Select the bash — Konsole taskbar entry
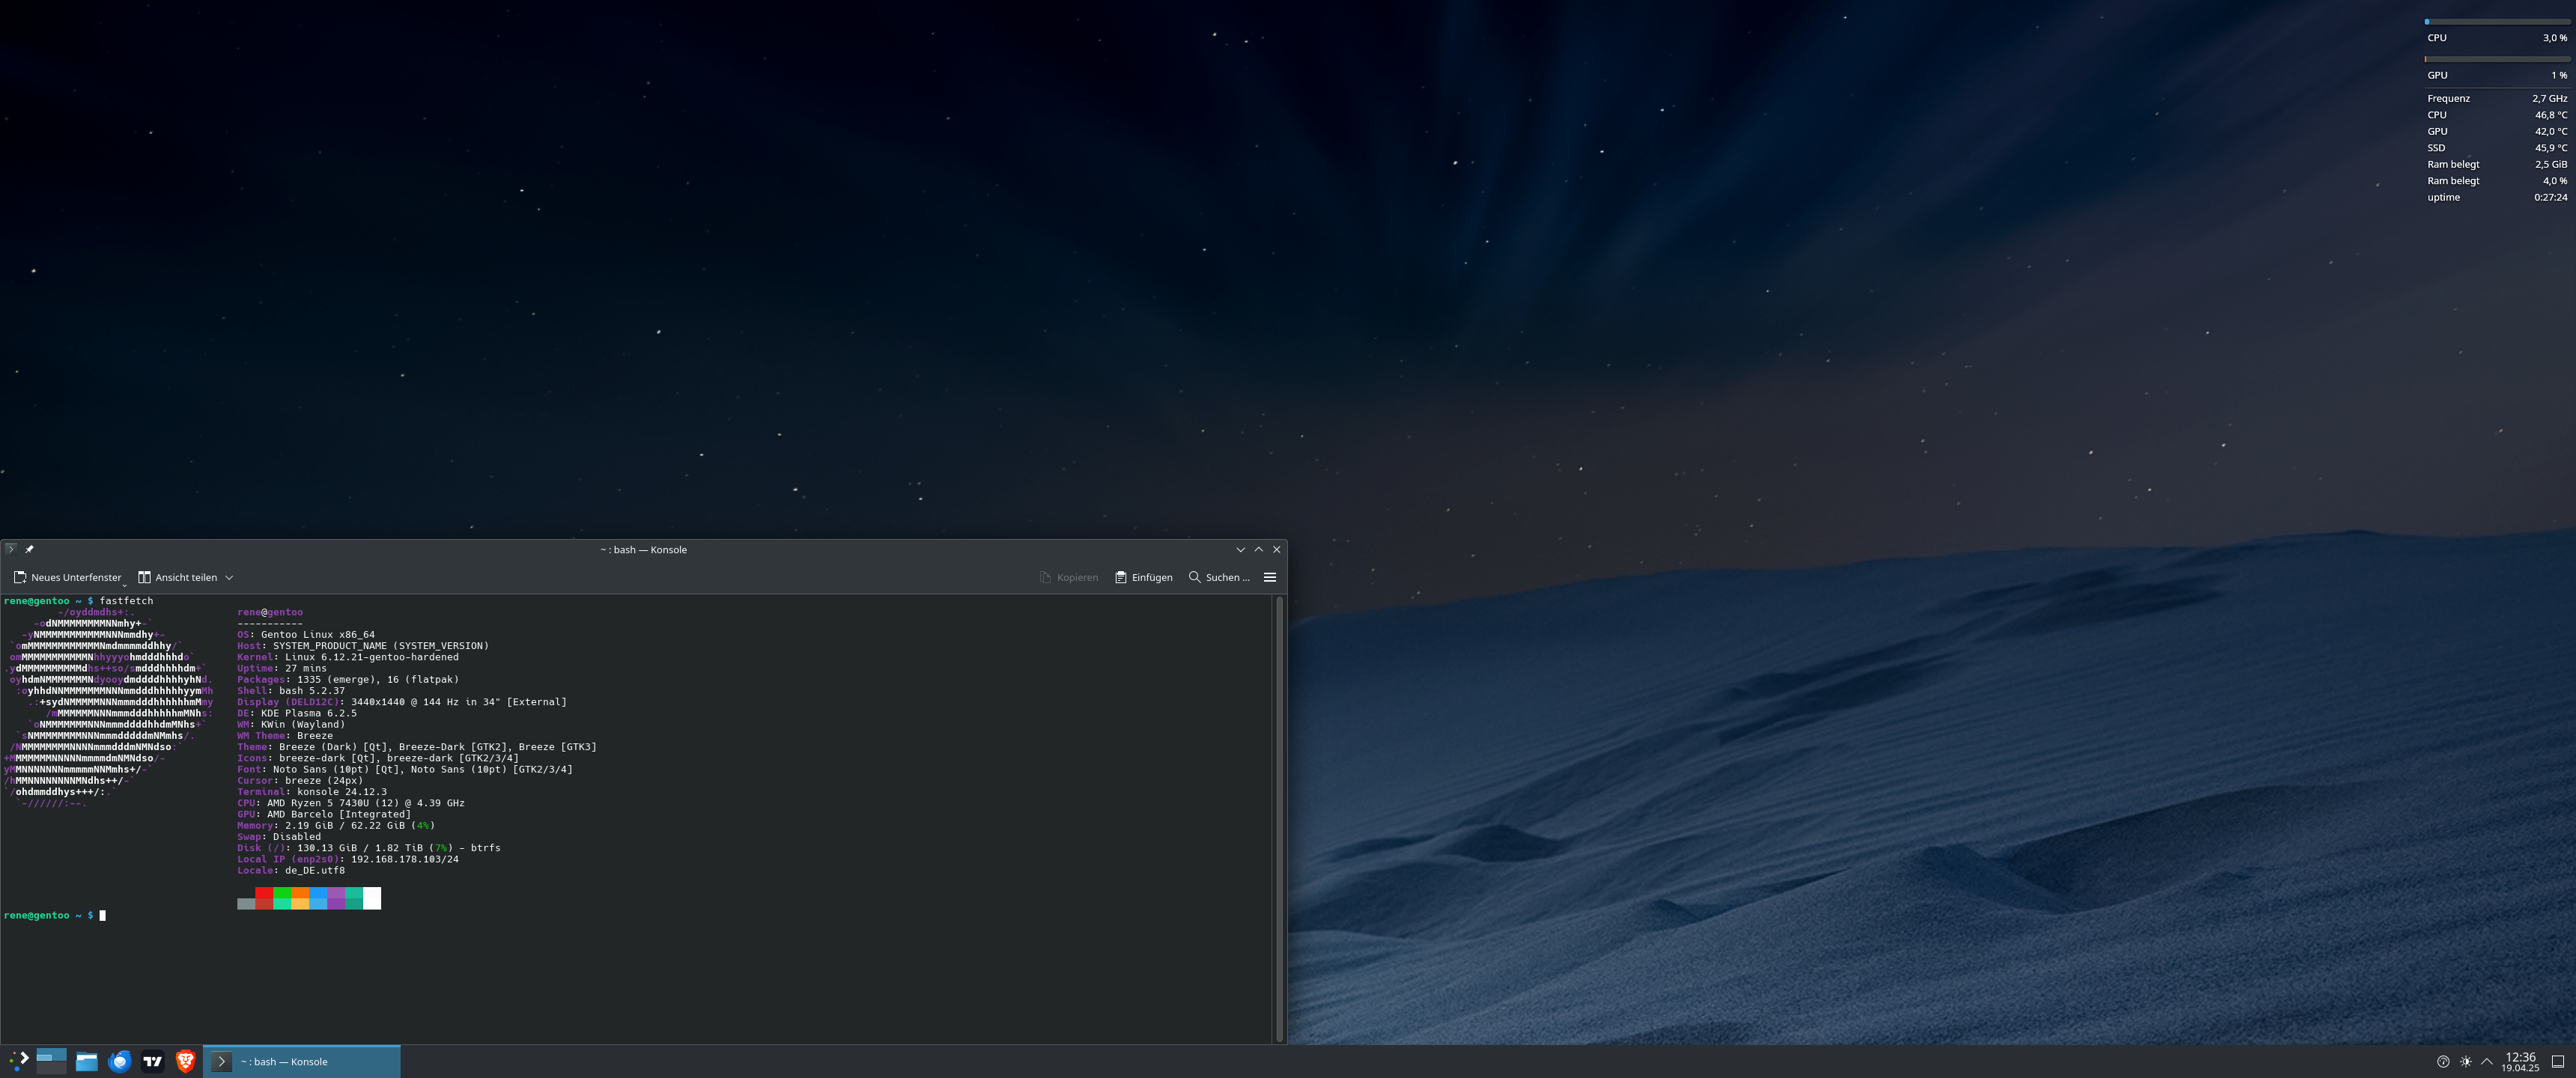Image resolution: width=2576 pixels, height=1078 pixels. 301,1061
